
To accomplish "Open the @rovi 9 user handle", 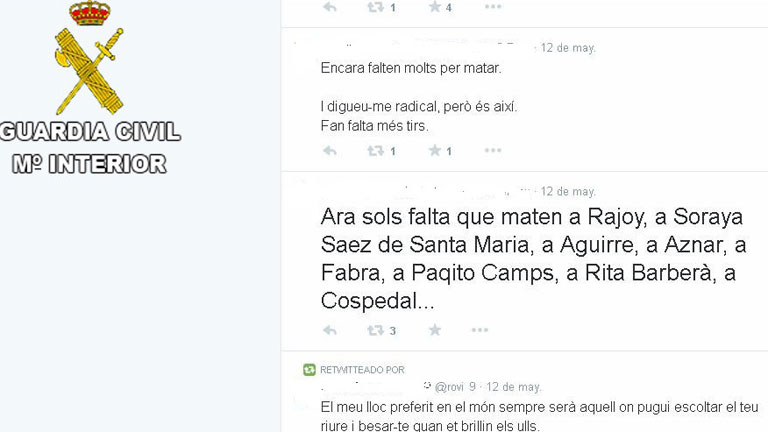I will (x=455, y=387).
